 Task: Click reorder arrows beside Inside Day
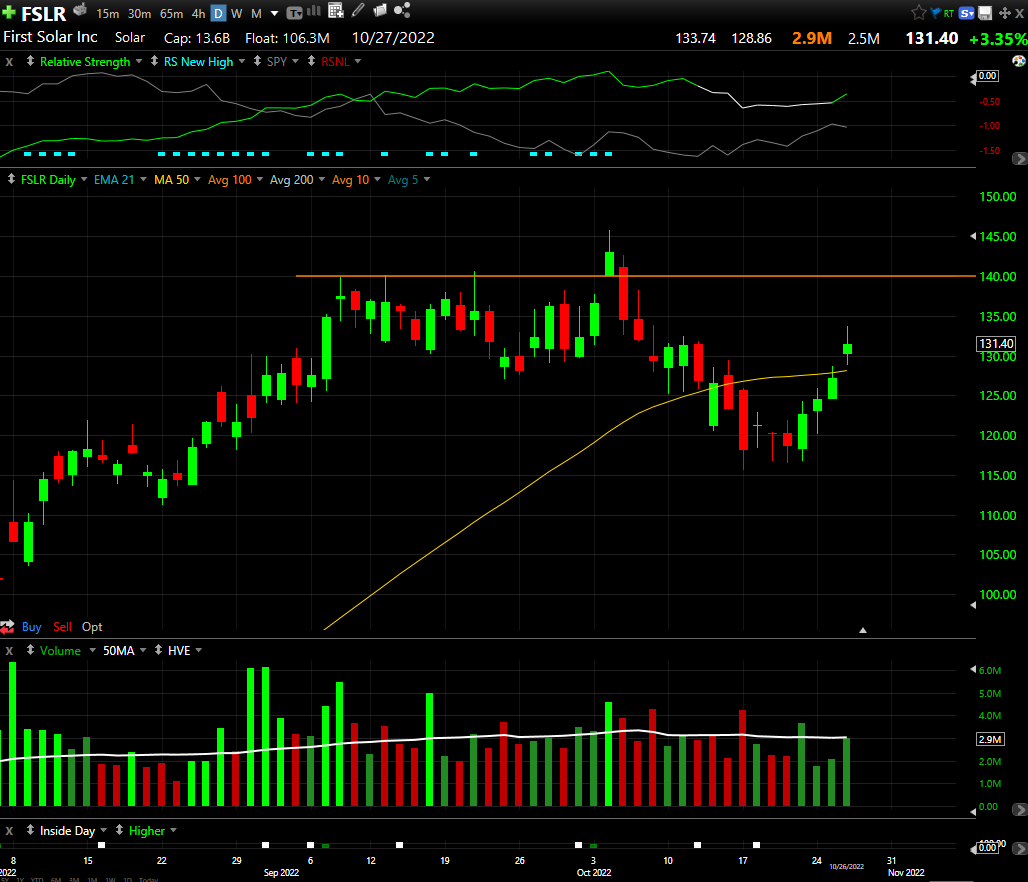click(30, 830)
